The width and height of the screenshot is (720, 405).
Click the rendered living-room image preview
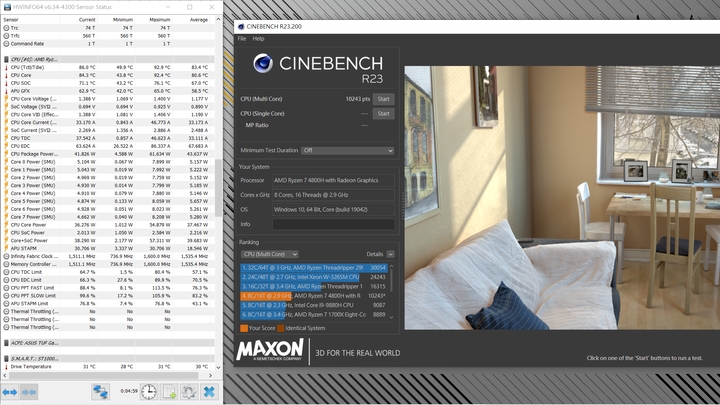tap(562, 197)
